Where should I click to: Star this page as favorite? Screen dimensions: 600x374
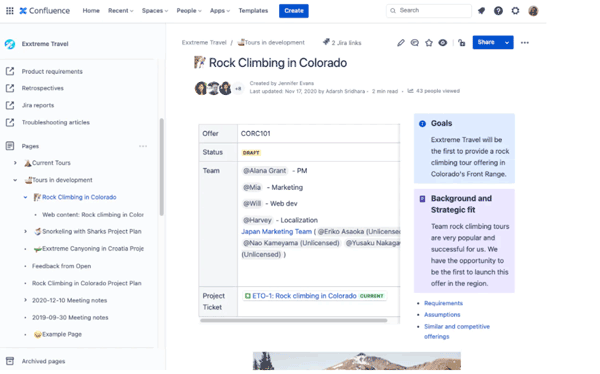pos(429,42)
